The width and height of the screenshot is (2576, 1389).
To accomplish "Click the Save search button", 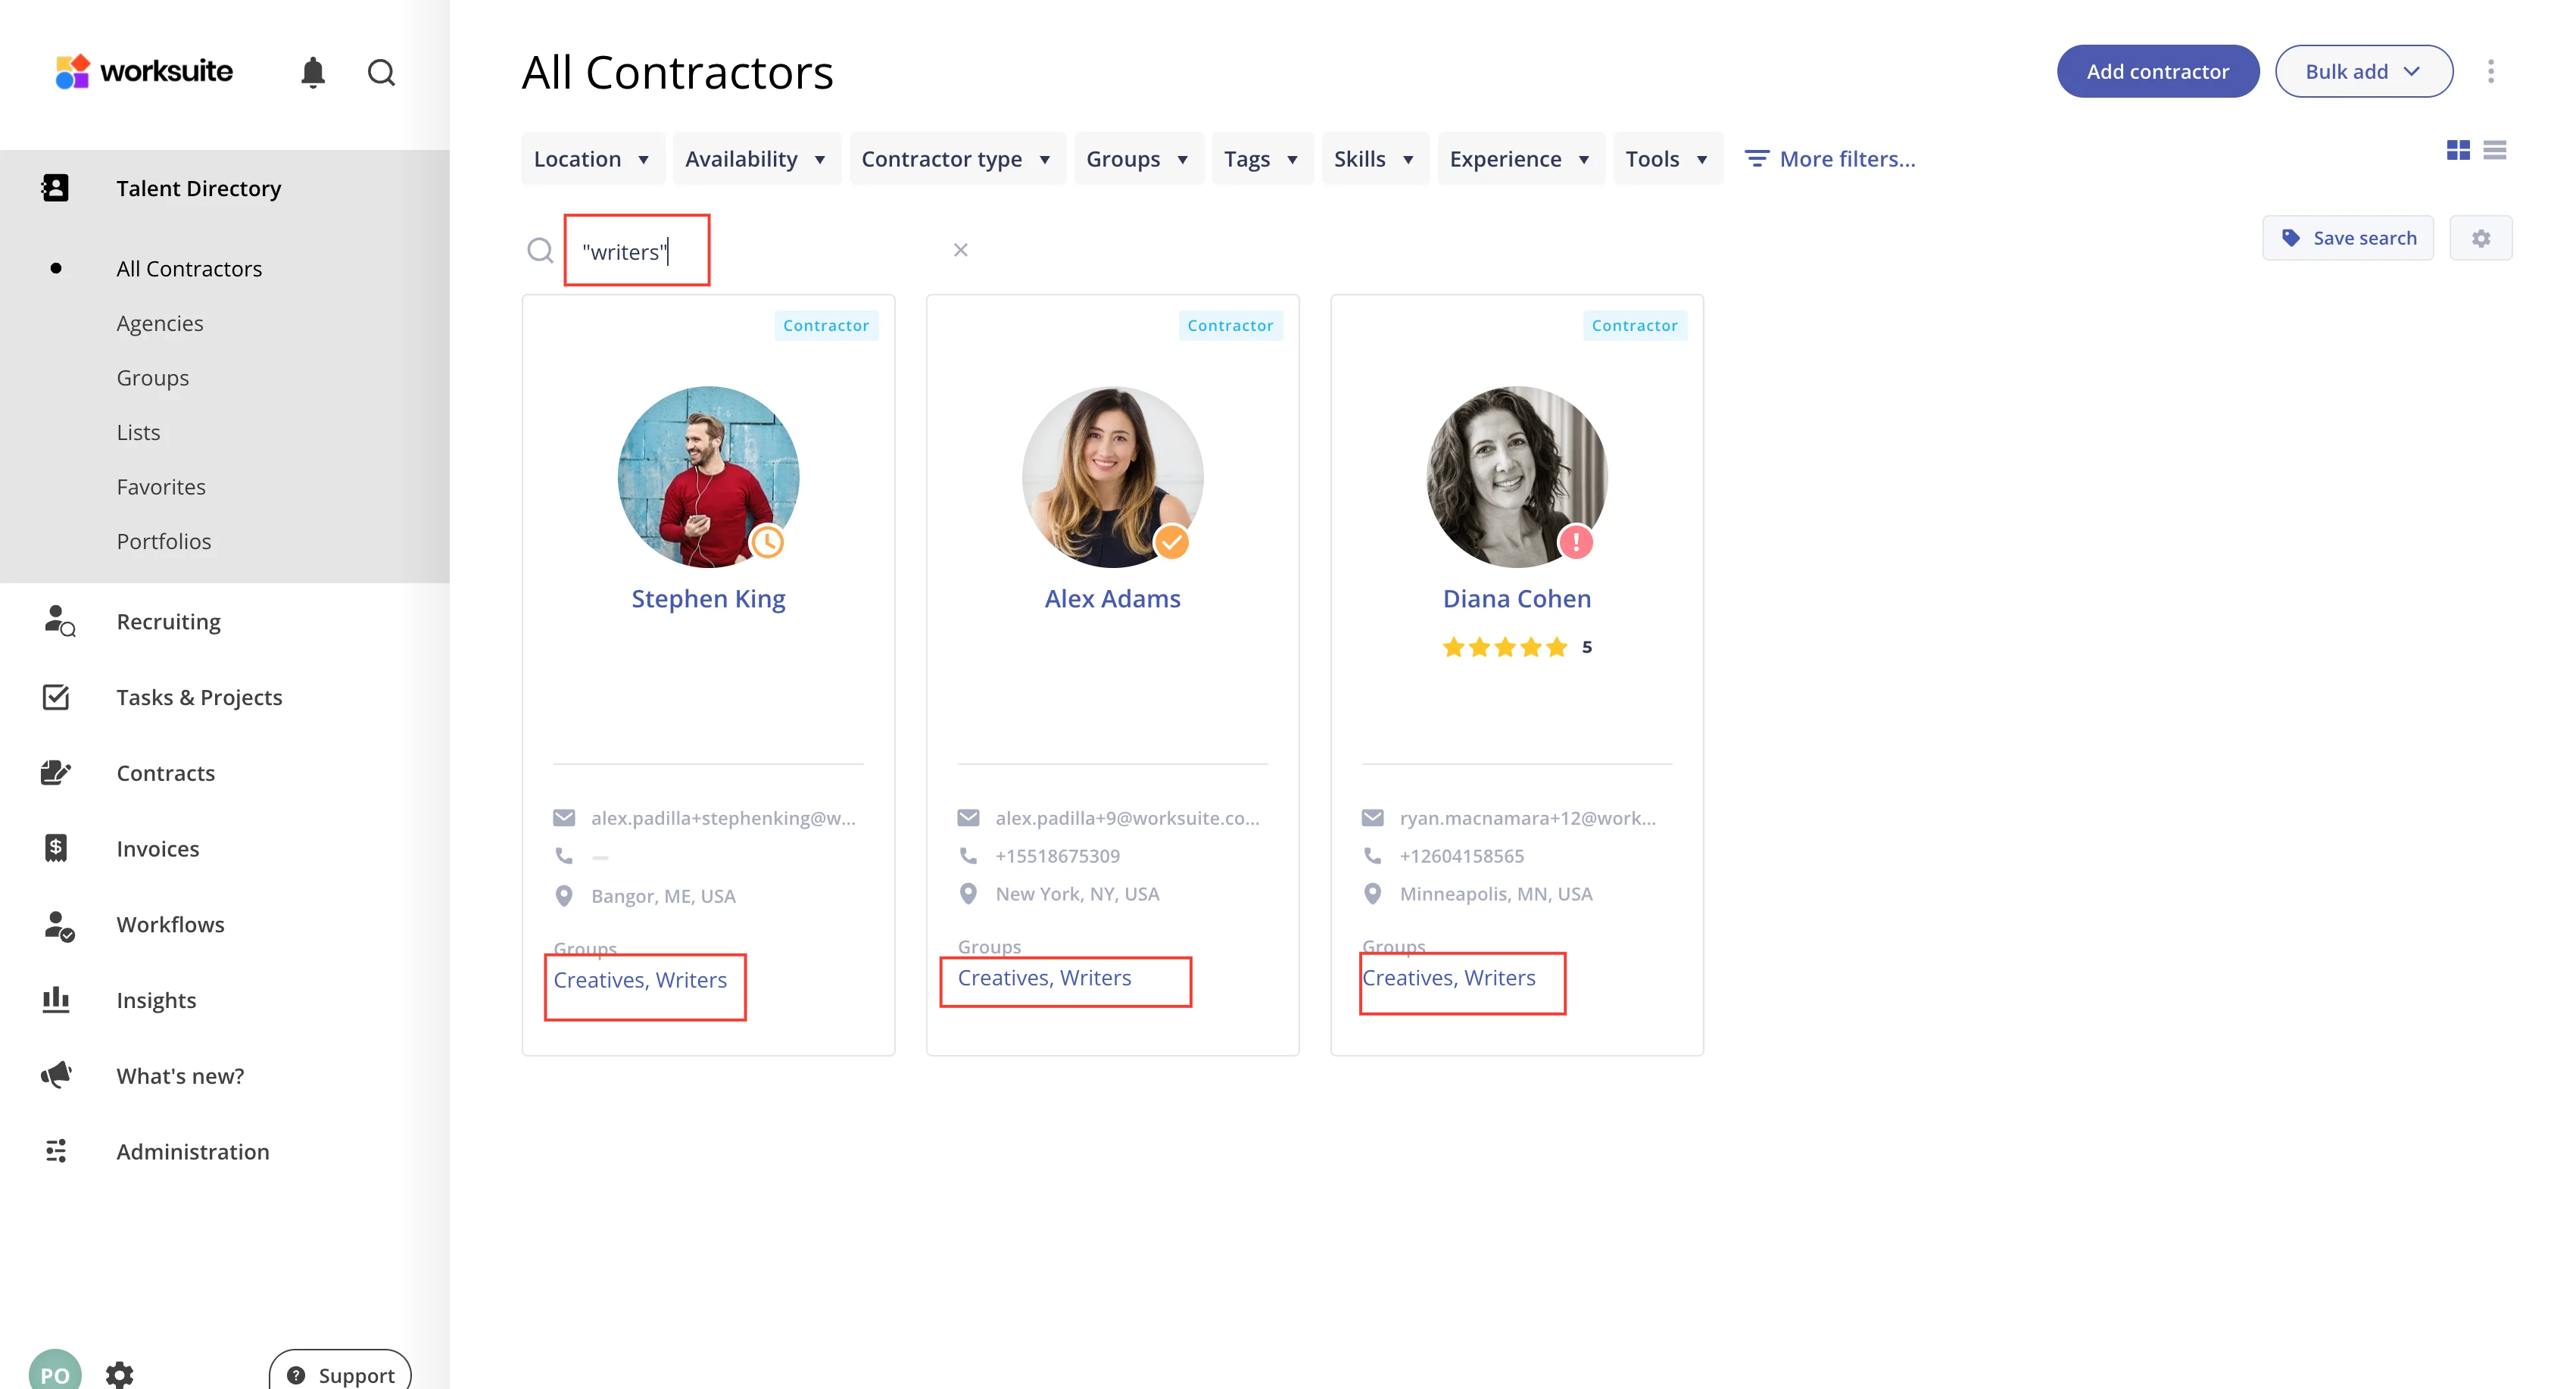I will 2347,238.
